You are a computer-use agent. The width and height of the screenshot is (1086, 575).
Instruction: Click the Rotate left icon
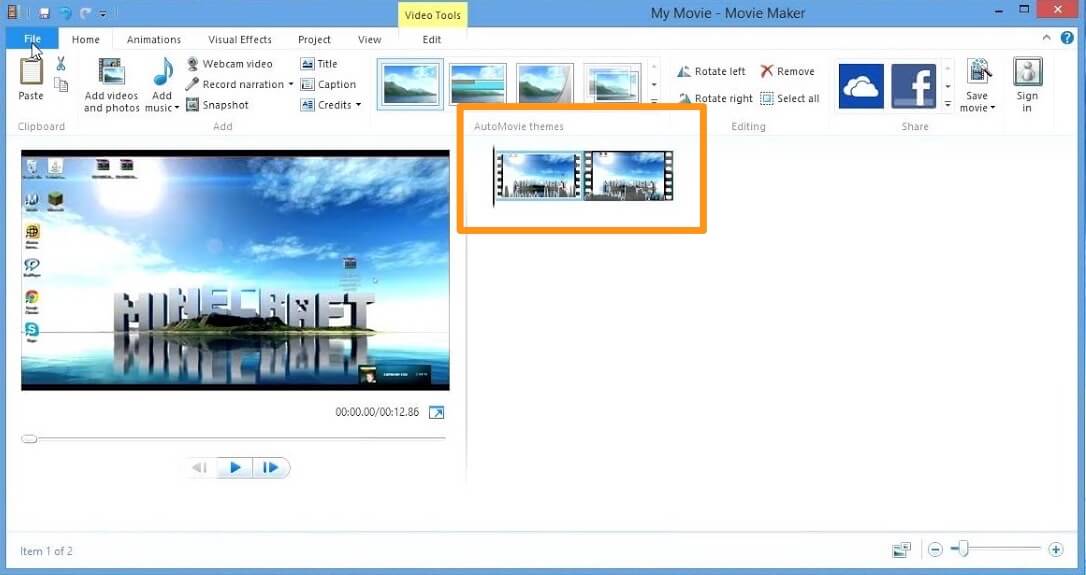(x=685, y=72)
